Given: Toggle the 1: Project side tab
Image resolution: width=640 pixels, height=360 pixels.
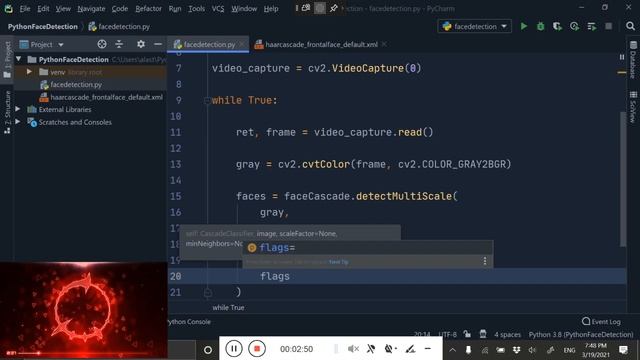Looking at the screenshot, I should (7, 59).
